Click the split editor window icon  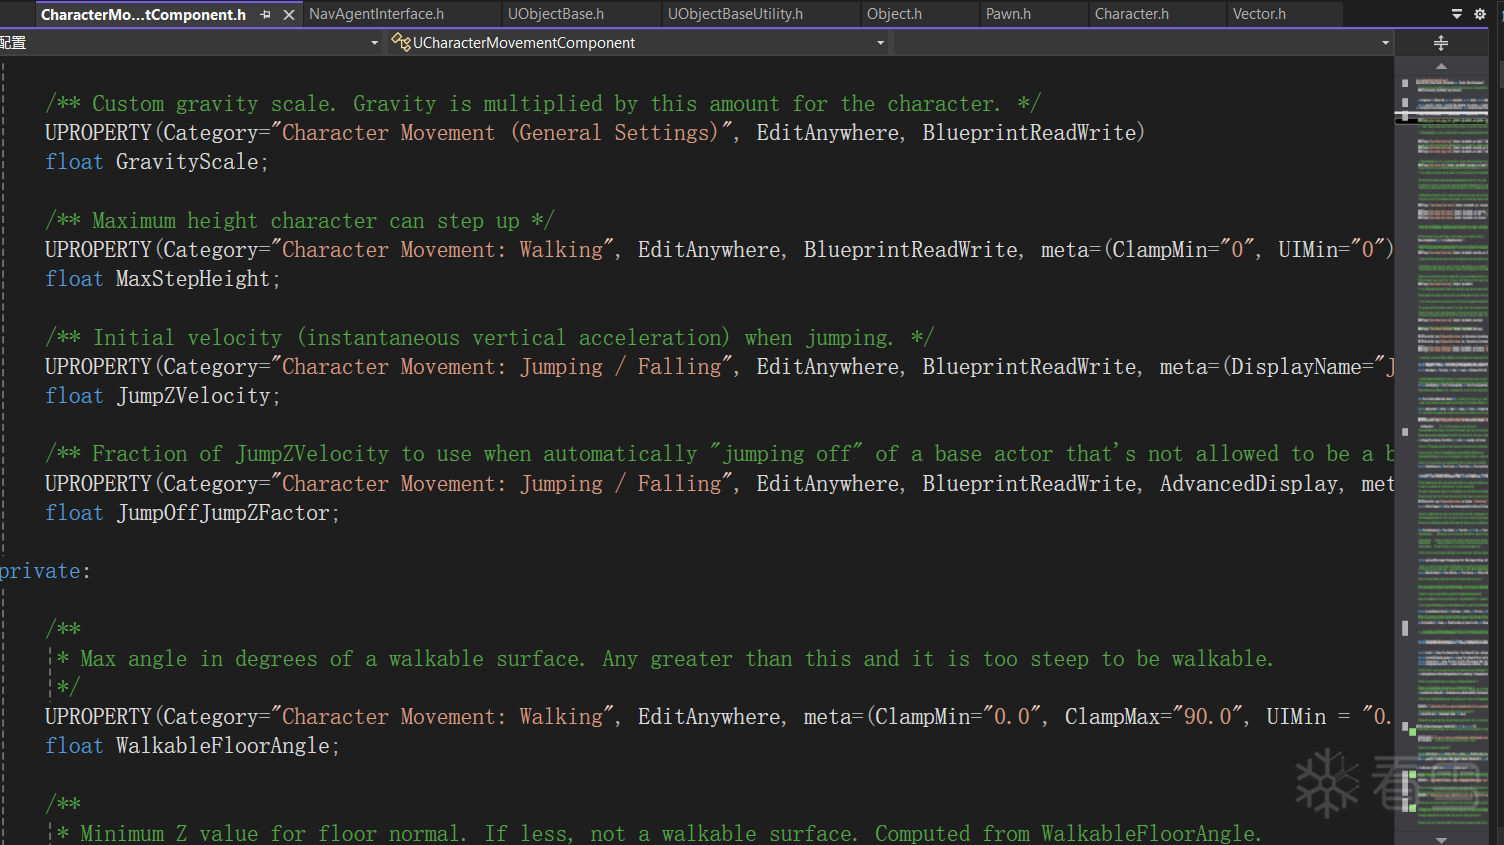point(1440,43)
